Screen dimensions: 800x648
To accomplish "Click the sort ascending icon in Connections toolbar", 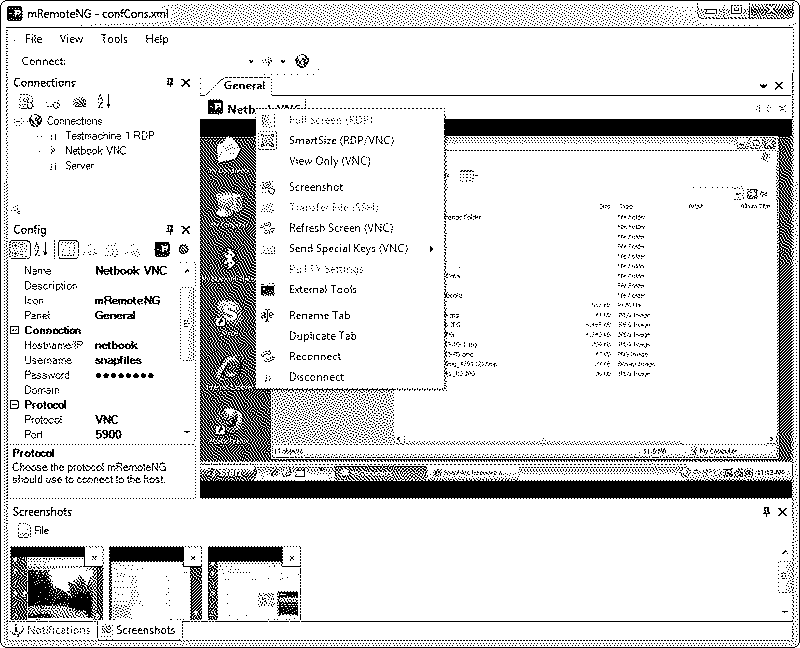I will point(105,102).
